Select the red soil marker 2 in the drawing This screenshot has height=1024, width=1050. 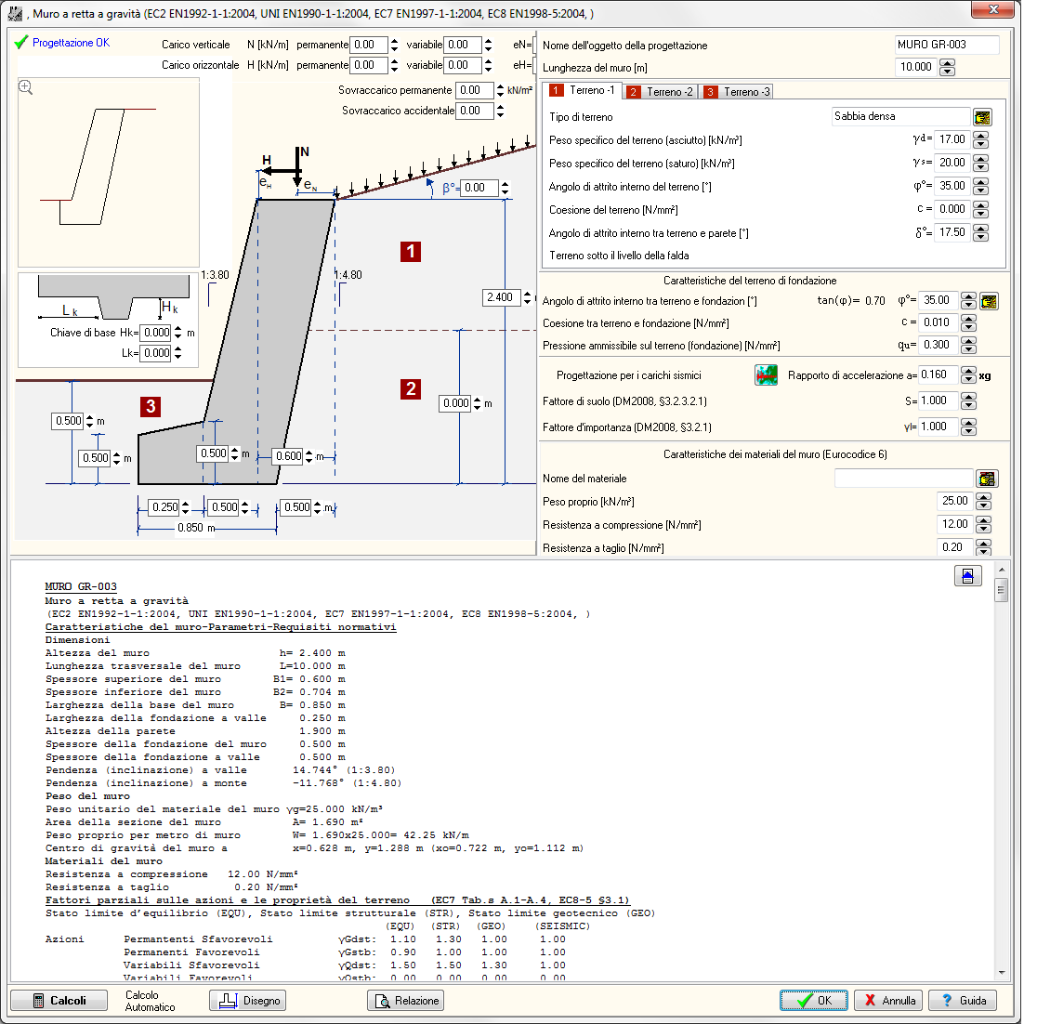(x=410, y=389)
